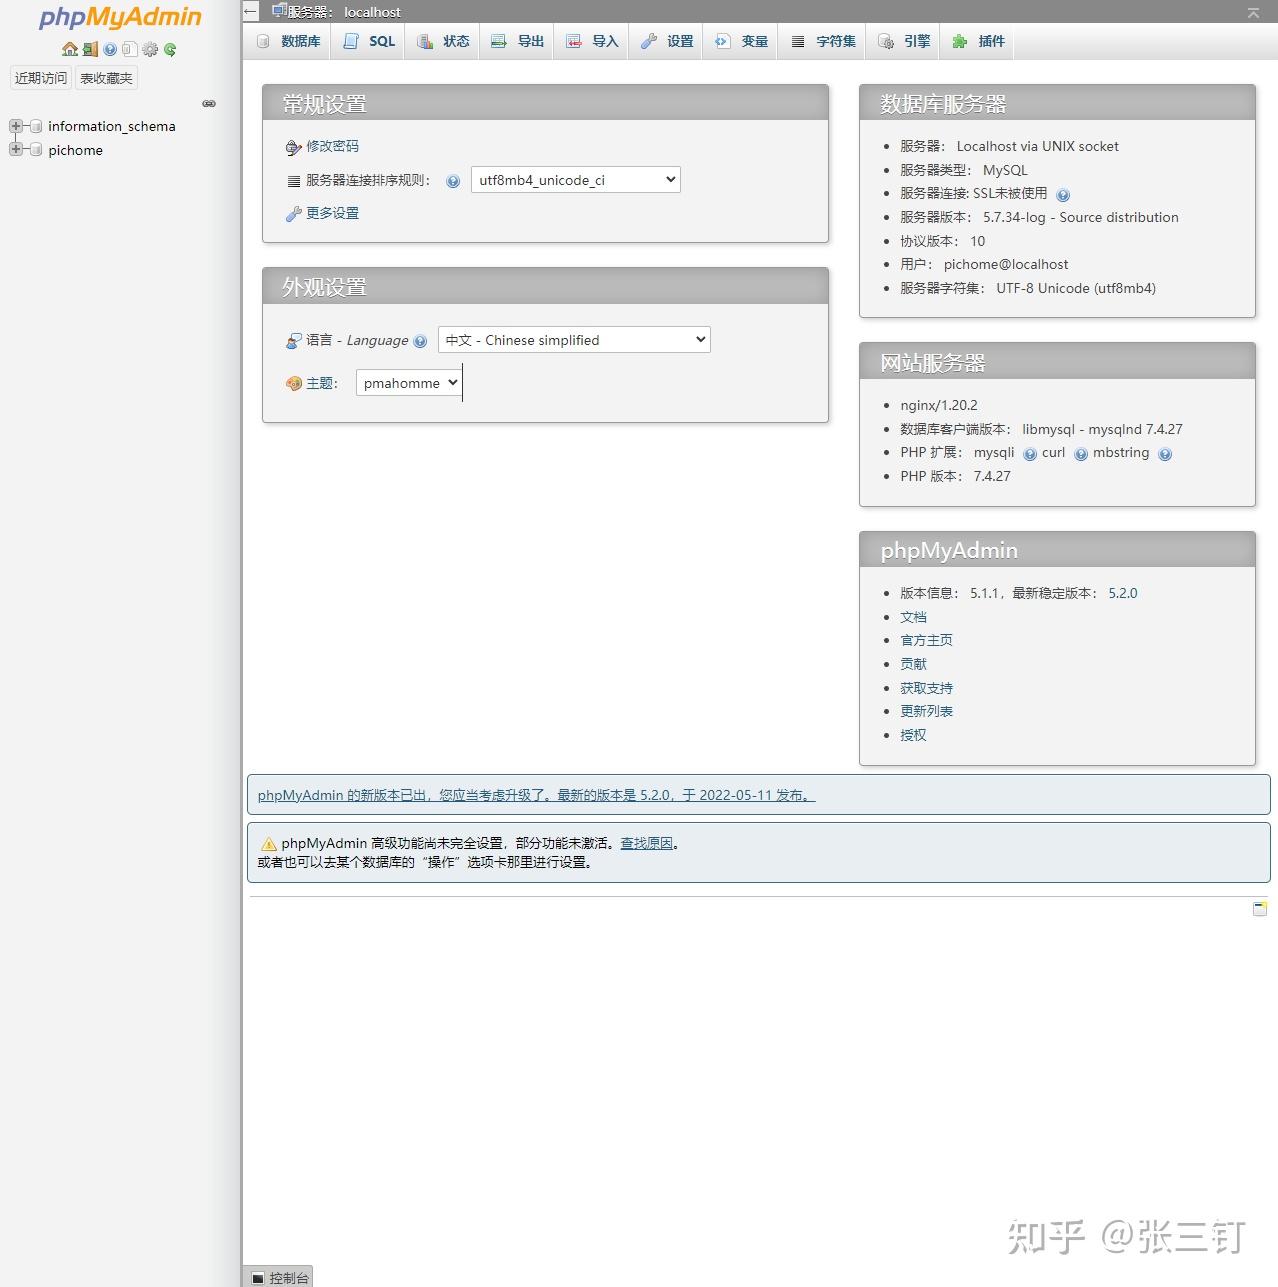
Task: Switch to the SQL tab
Action: click(368, 41)
